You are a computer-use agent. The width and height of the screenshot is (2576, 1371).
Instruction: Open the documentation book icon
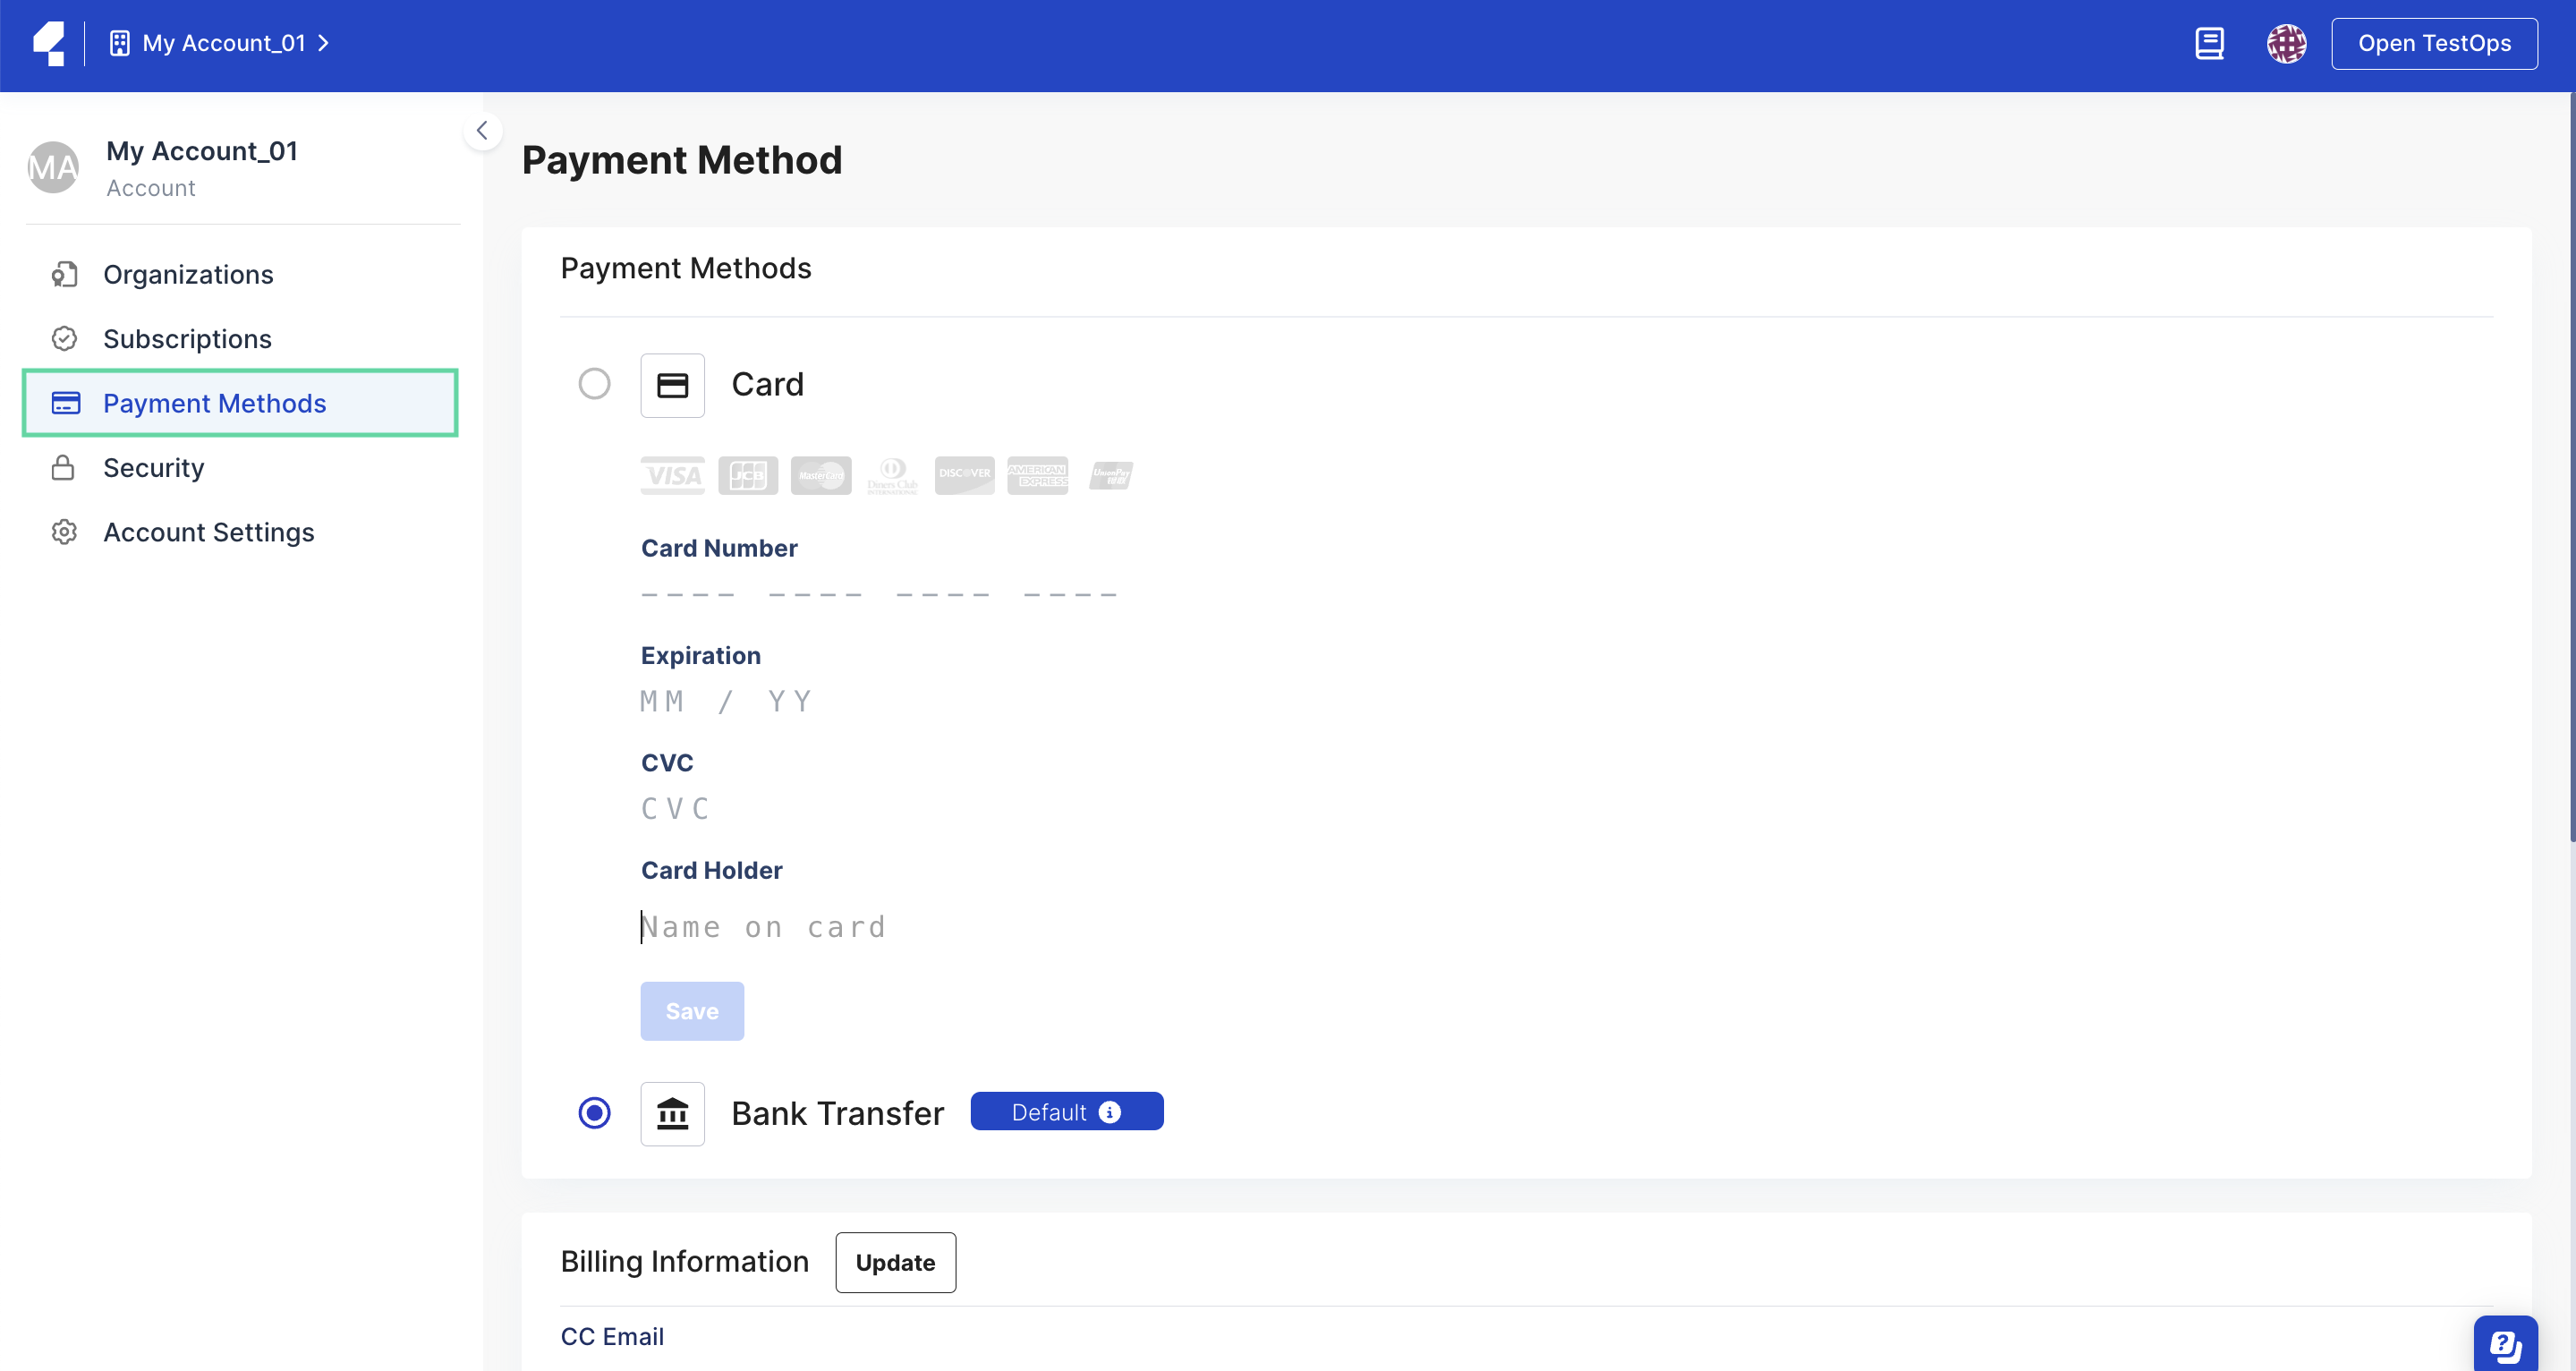coord(2210,43)
